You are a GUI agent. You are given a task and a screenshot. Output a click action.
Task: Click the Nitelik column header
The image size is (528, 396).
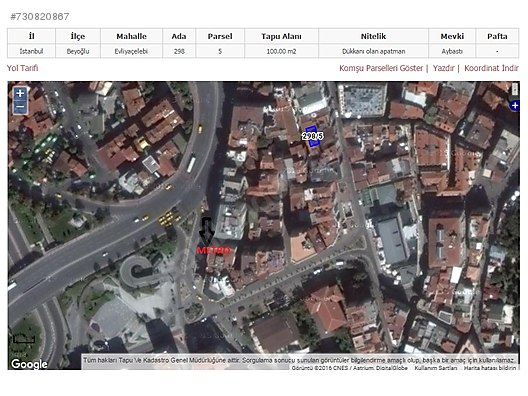pos(373,36)
